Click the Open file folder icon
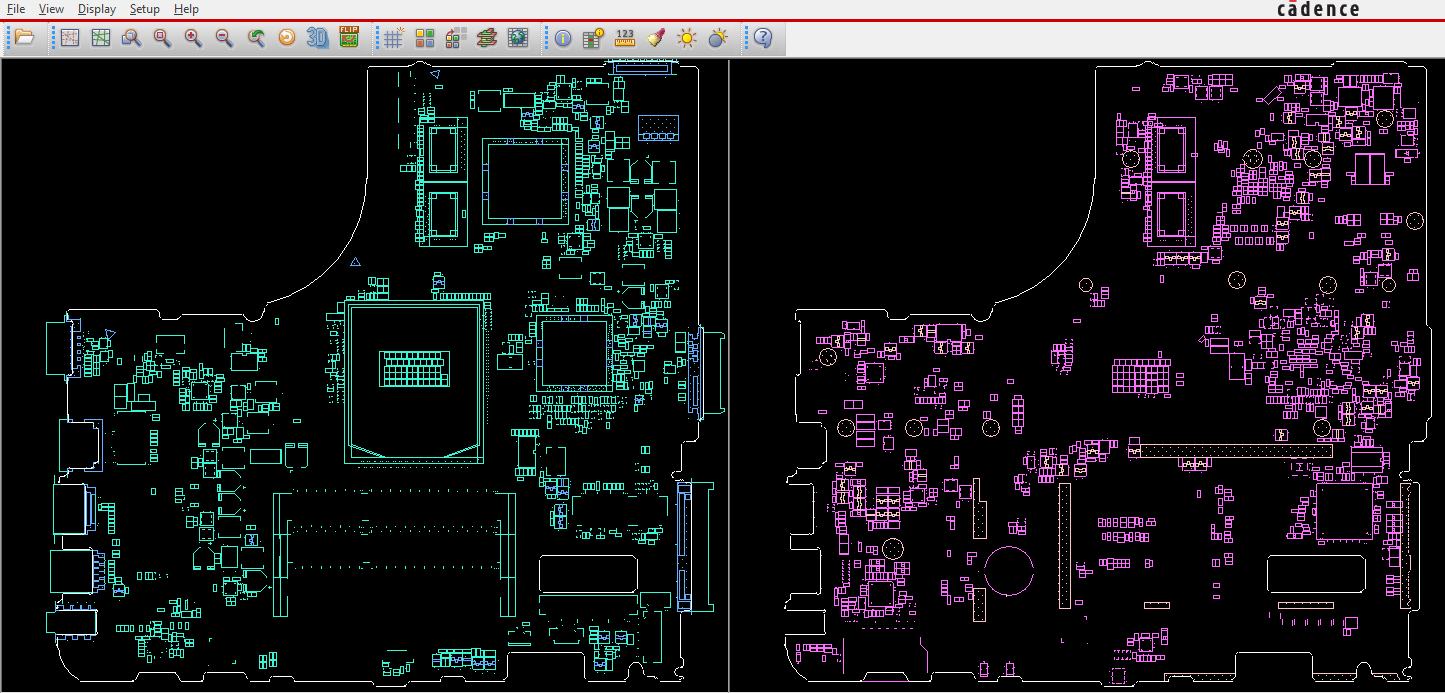Image resolution: width=1445 pixels, height=693 pixels. click(25, 38)
